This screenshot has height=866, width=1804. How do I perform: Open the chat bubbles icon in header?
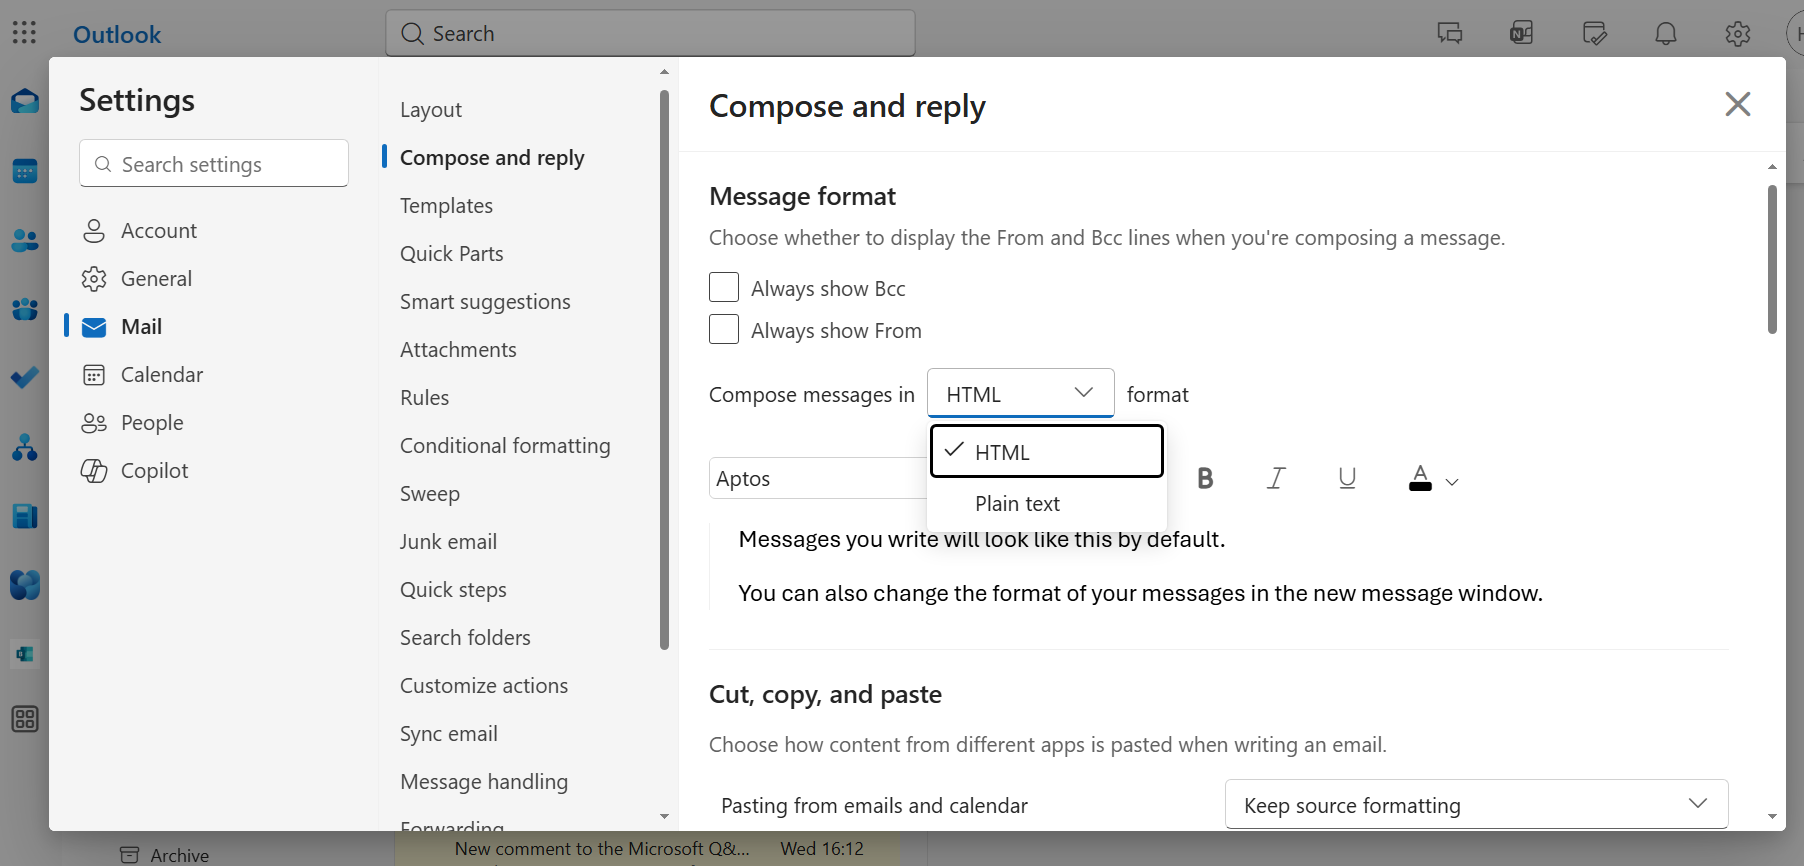point(1450,33)
